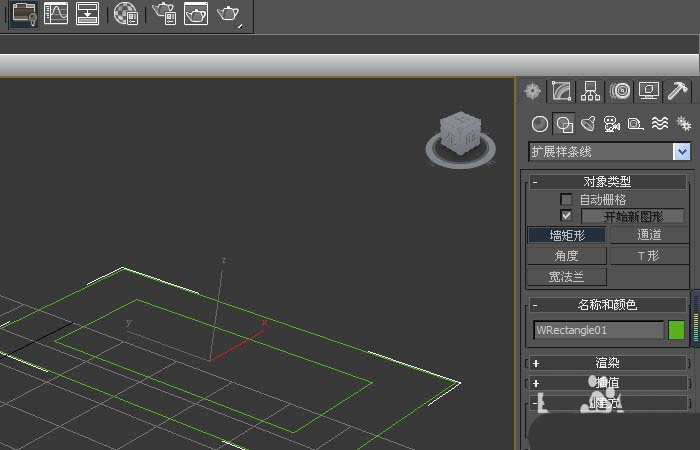Select the Cameras category icon
This screenshot has width=700, height=450.
tap(612, 124)
